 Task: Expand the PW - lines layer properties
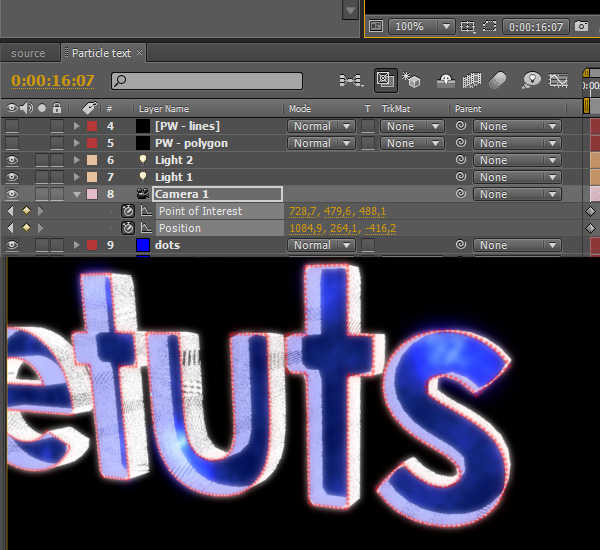coord(77,126)
